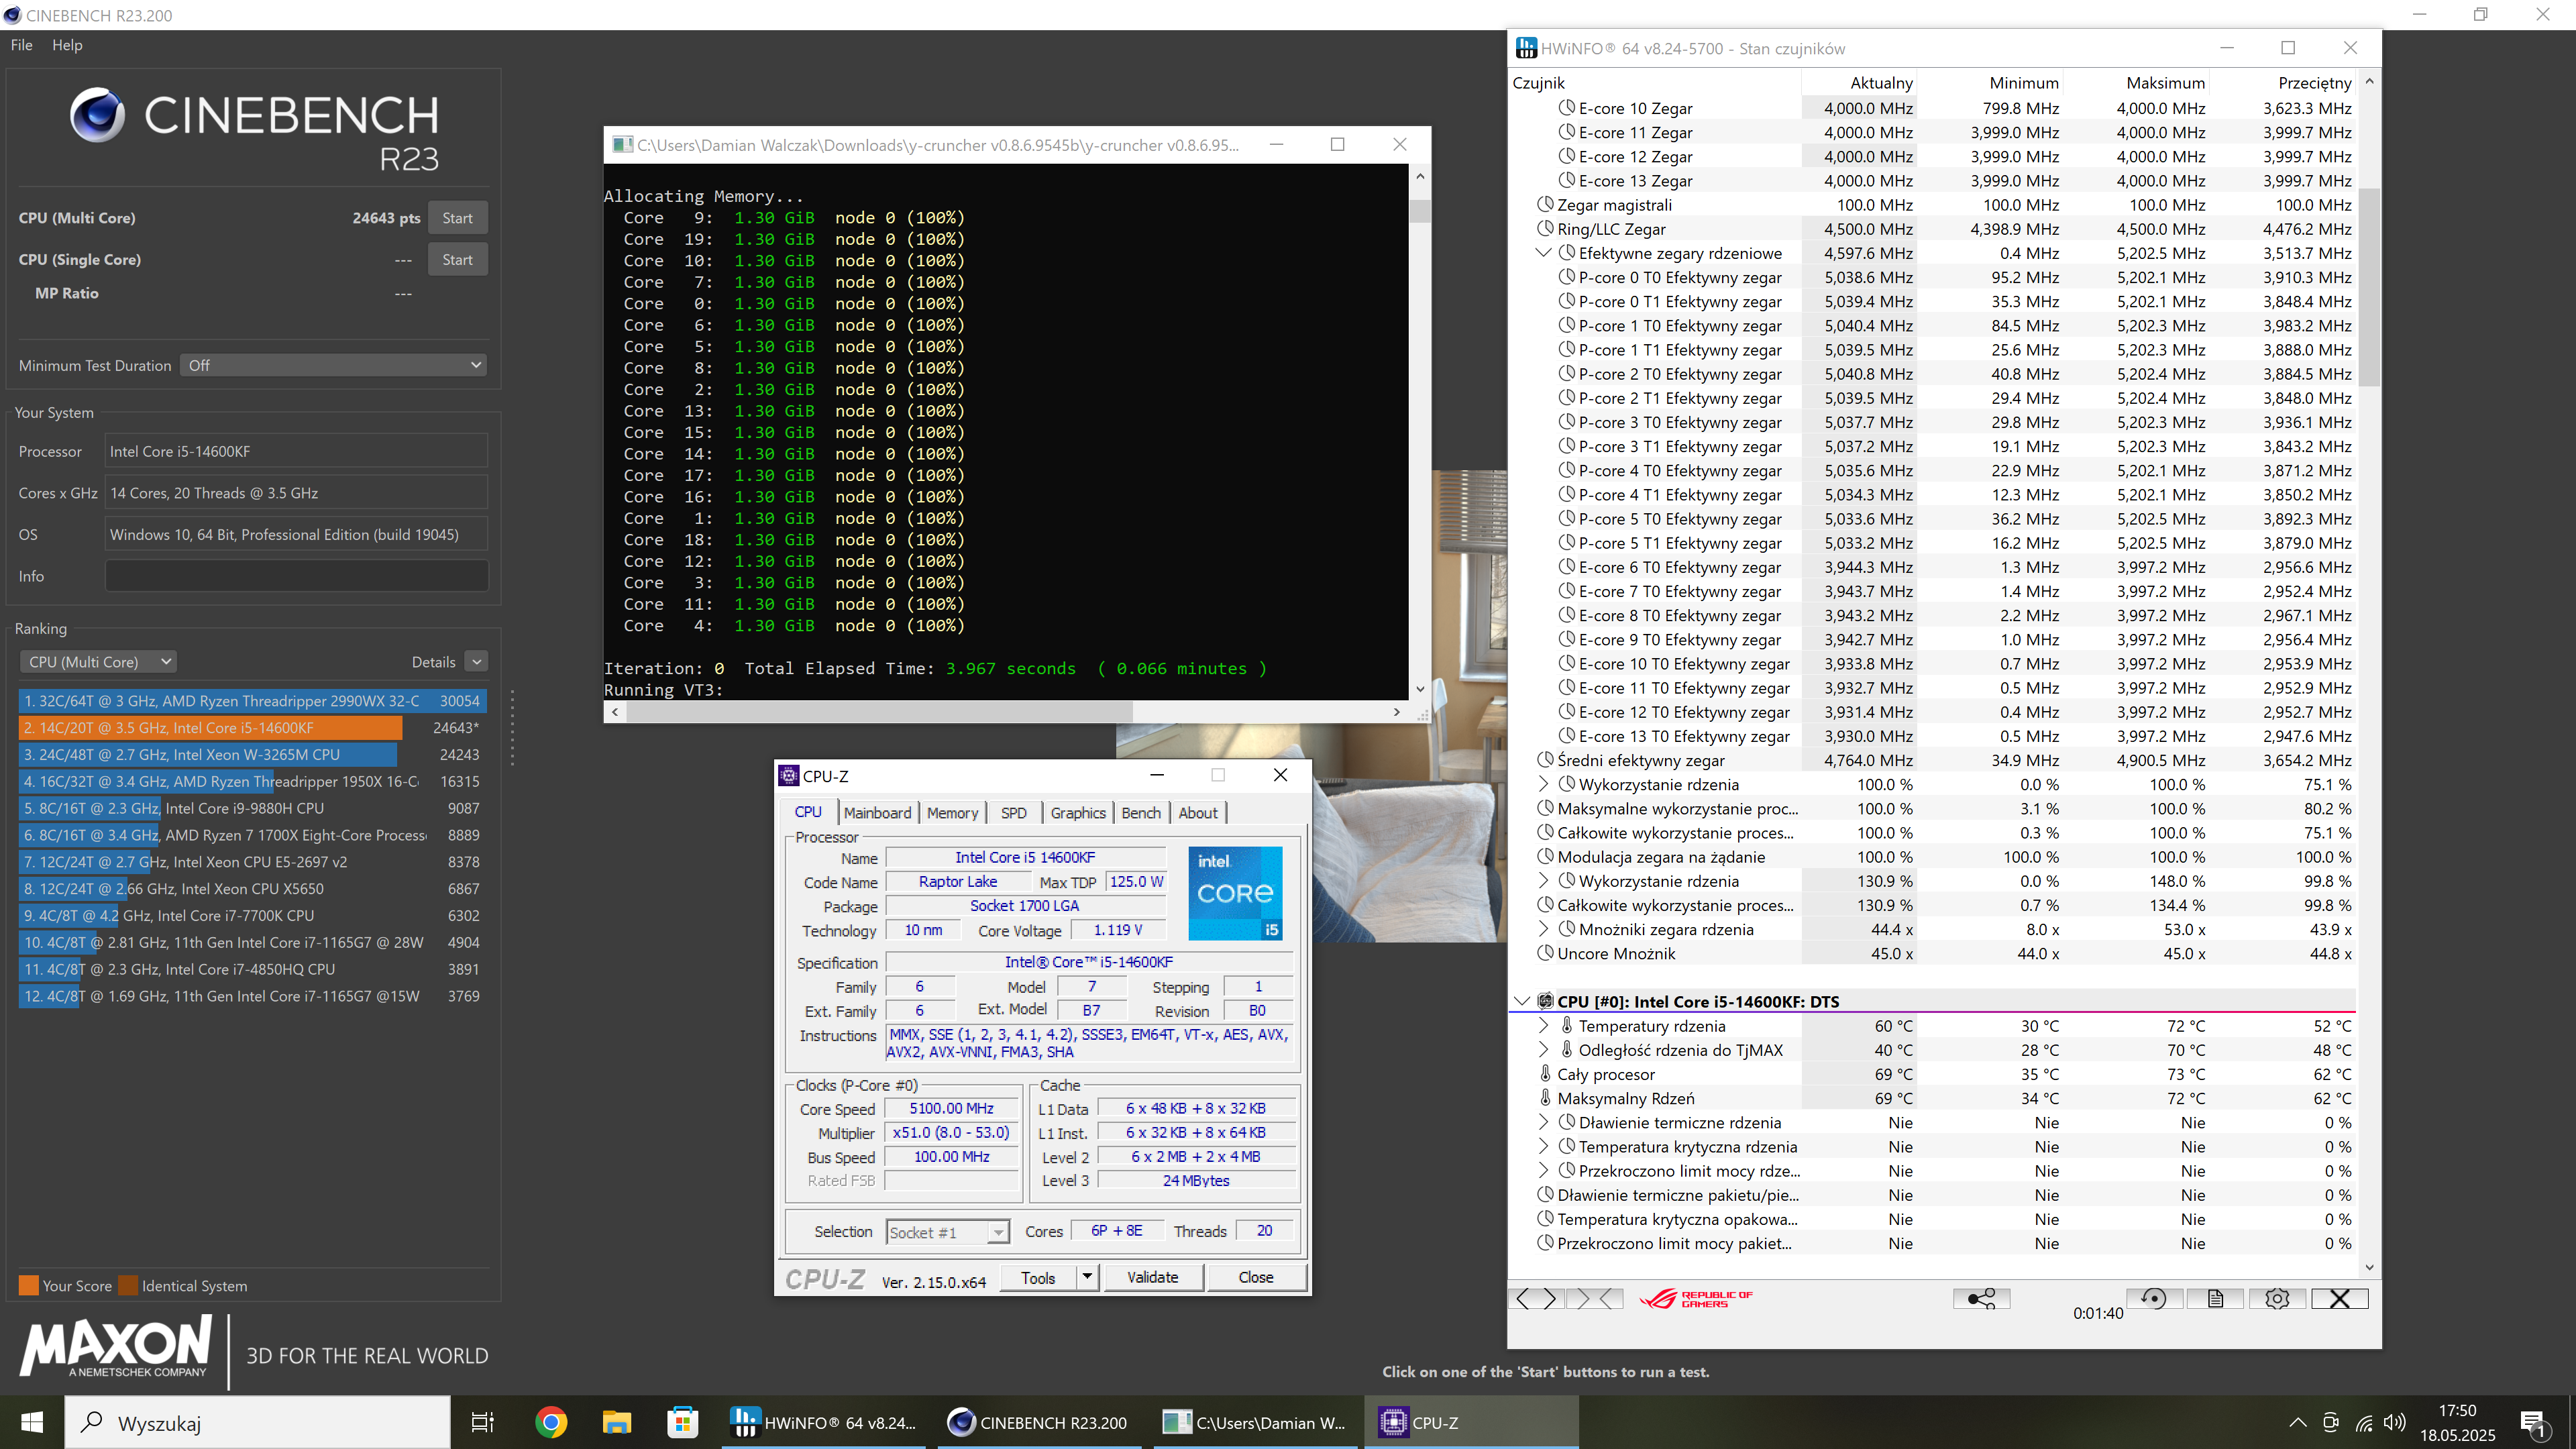Open the Socket #1 selection combo box

946,1232
